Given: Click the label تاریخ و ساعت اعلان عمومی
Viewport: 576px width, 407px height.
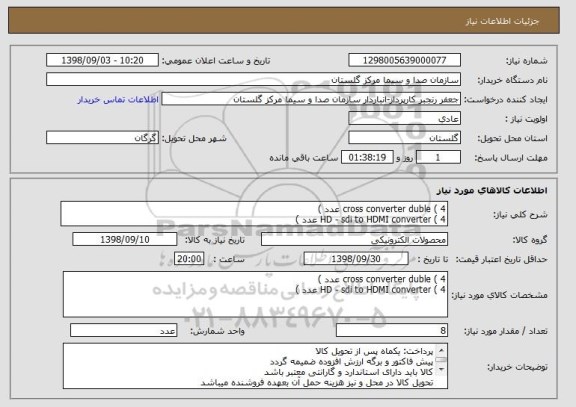Looking at the screenshot, I should coord(216,61).
